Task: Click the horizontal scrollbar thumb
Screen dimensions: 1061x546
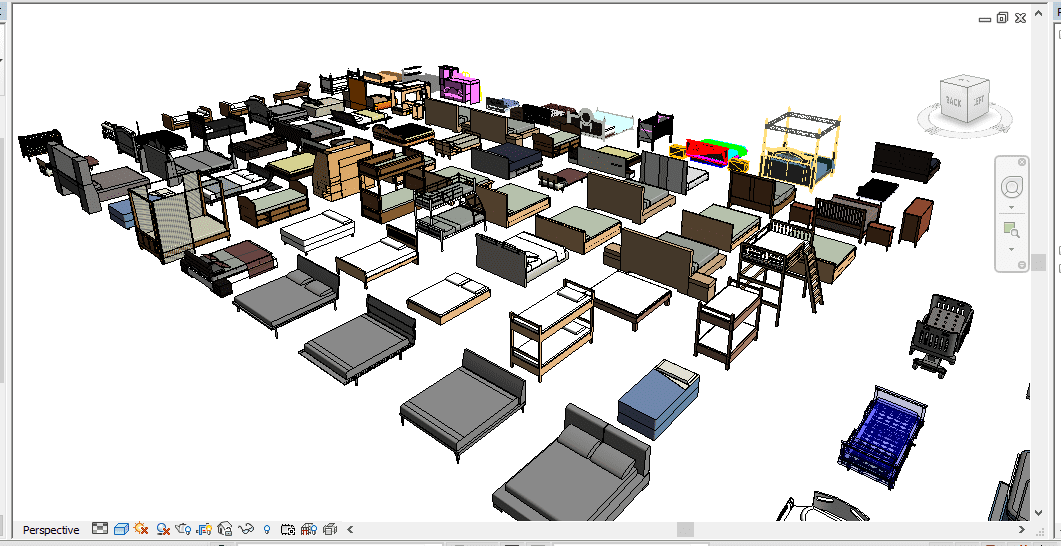Action: [x=685, y=529]
